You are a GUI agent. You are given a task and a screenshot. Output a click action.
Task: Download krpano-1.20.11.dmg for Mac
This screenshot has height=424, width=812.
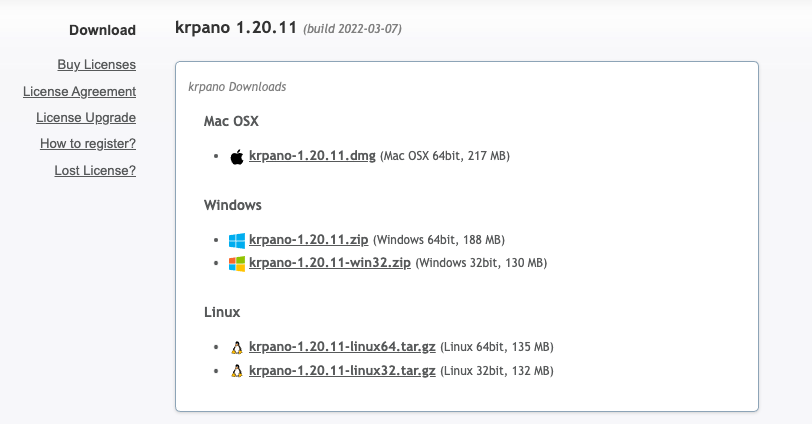(312, 156)
